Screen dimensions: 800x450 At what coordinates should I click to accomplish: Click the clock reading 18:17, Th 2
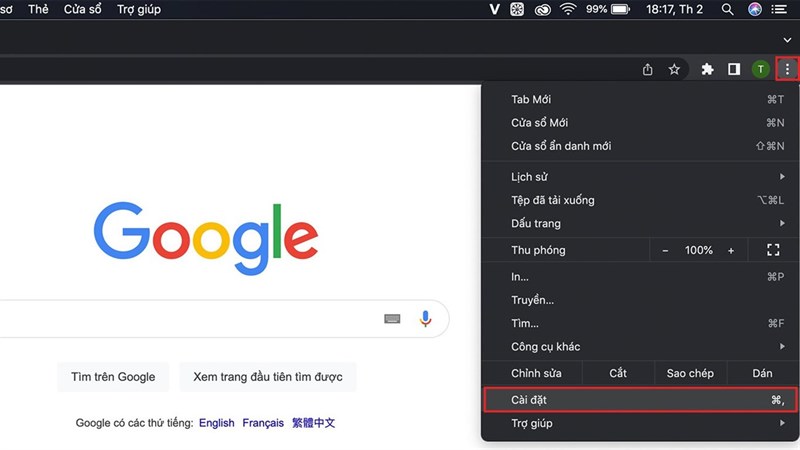(674, 9)
